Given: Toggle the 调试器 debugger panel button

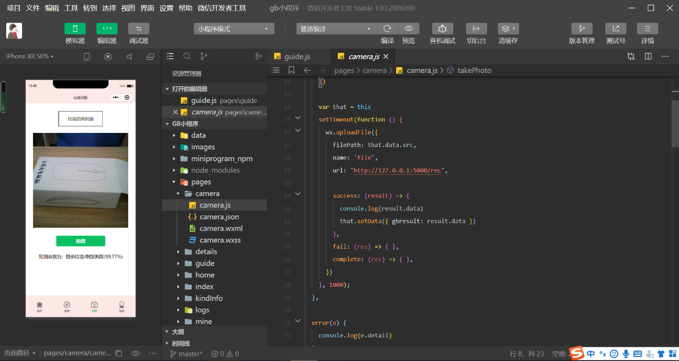Looking at the screenshot, I should tap(139, 29).
